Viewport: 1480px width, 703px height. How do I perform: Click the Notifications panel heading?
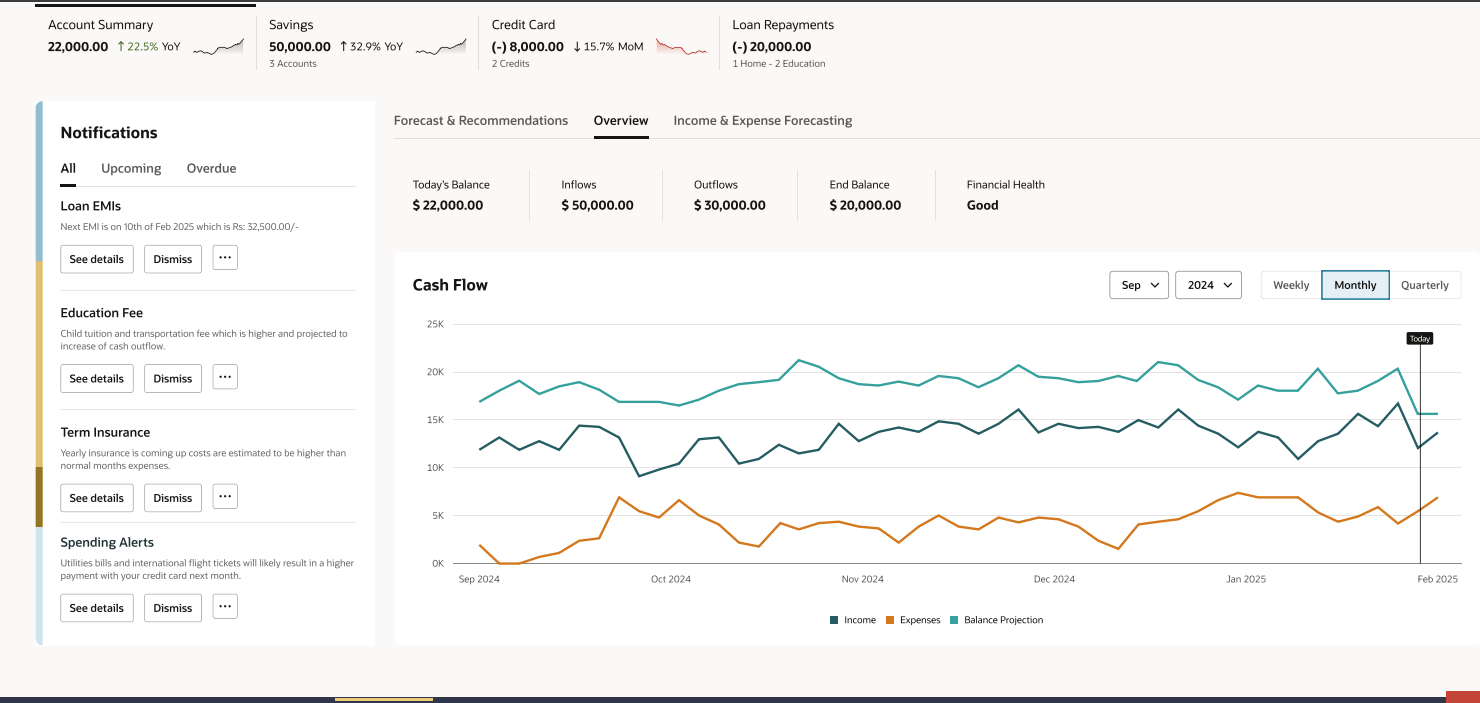pyautogui.click(x=109, y=133)
